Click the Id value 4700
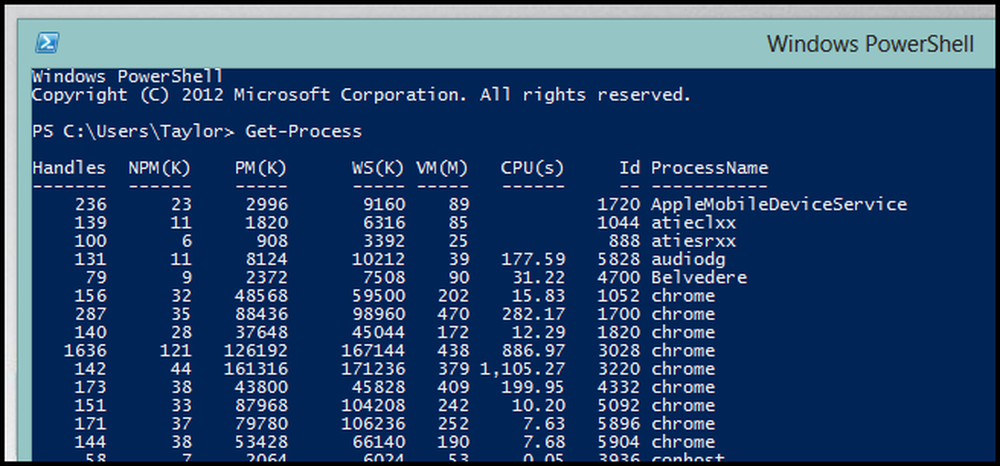The image size is (1000, 466). tap(618, 278)
